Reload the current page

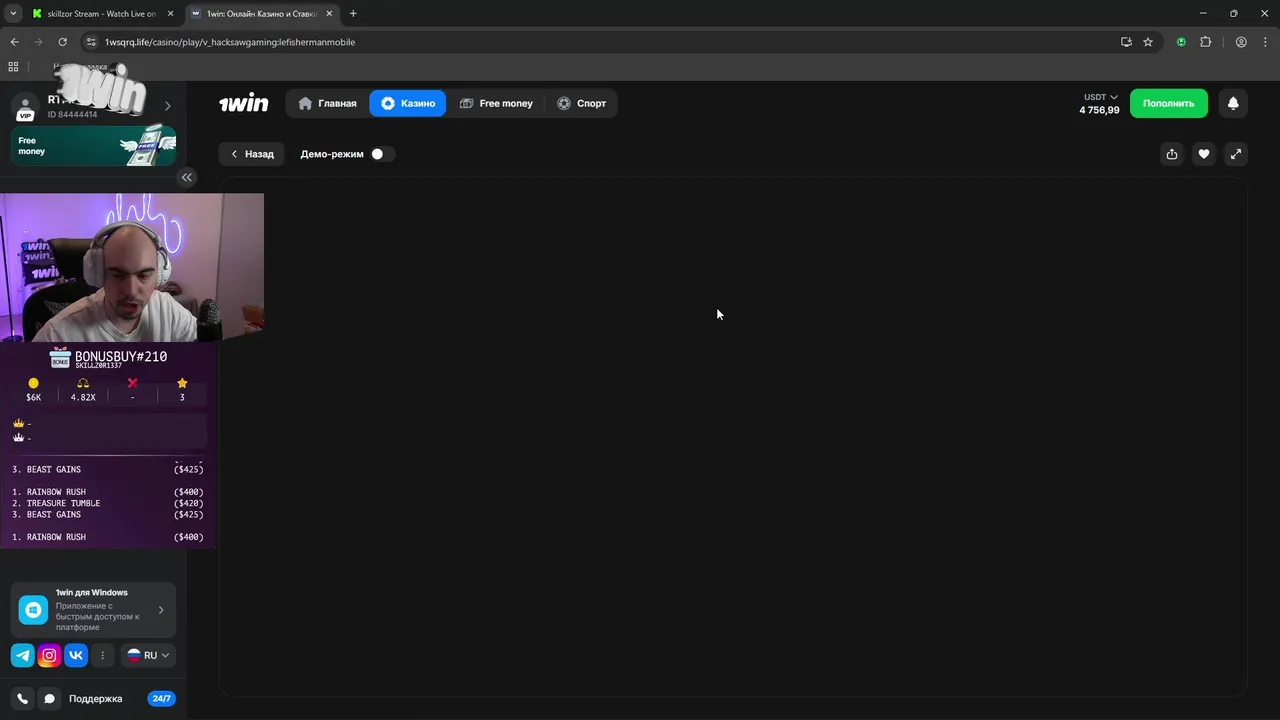pyautogui.click(x=62, y=42)
